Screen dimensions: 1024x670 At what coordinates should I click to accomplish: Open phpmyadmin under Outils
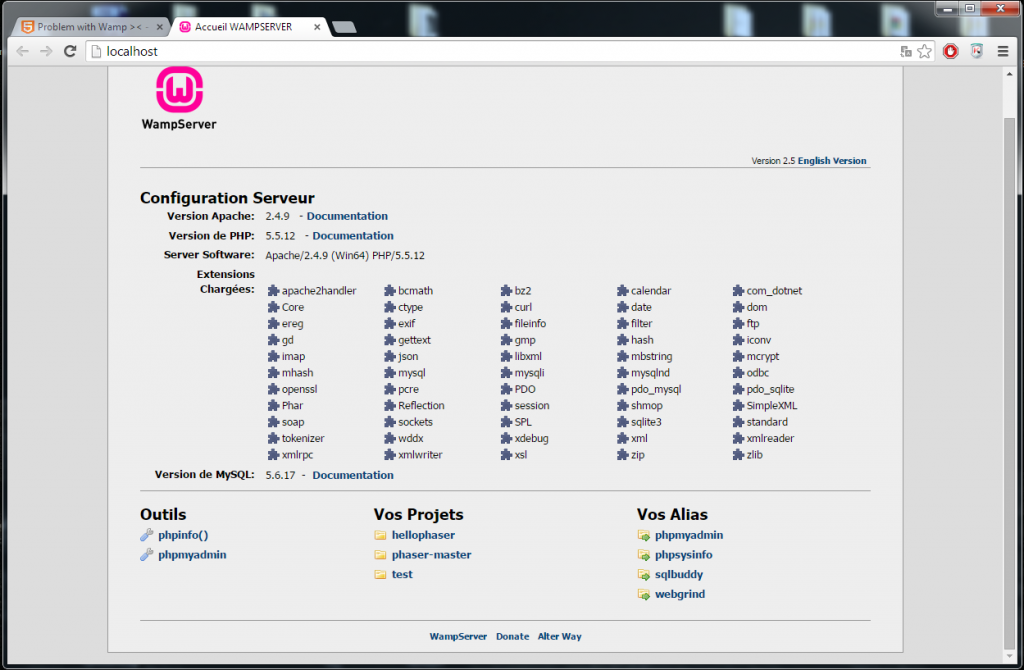coord(192,554)
